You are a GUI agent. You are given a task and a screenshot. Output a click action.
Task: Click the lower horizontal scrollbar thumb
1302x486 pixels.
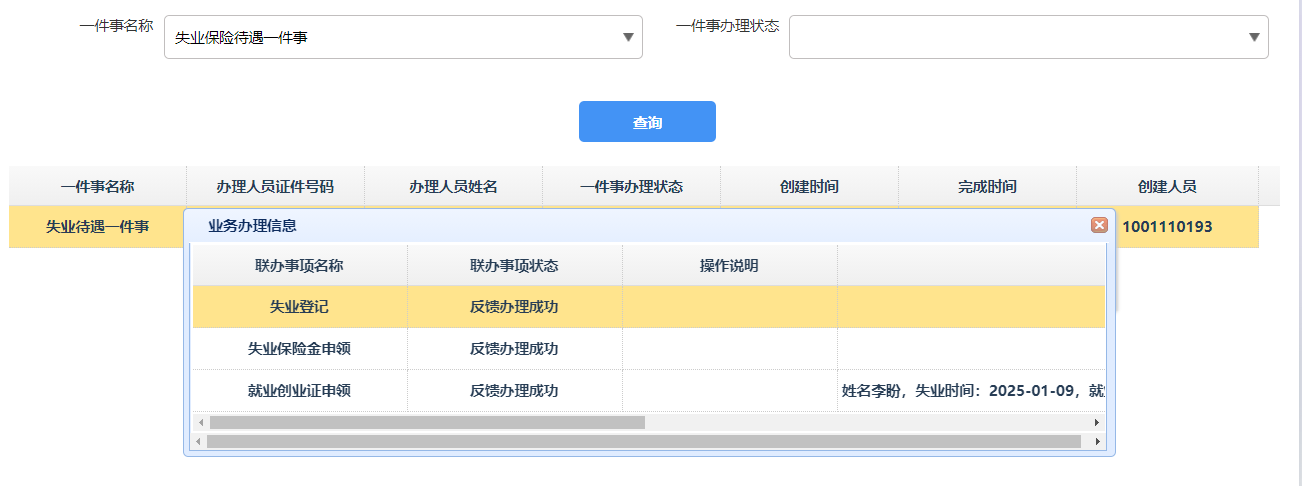tap(643, 441)
